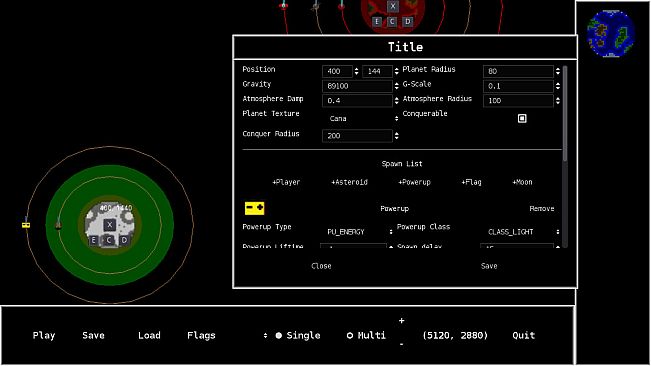Click Load in the bottom bar
This screenshot has width=651, height=366.
coord(149,335)
